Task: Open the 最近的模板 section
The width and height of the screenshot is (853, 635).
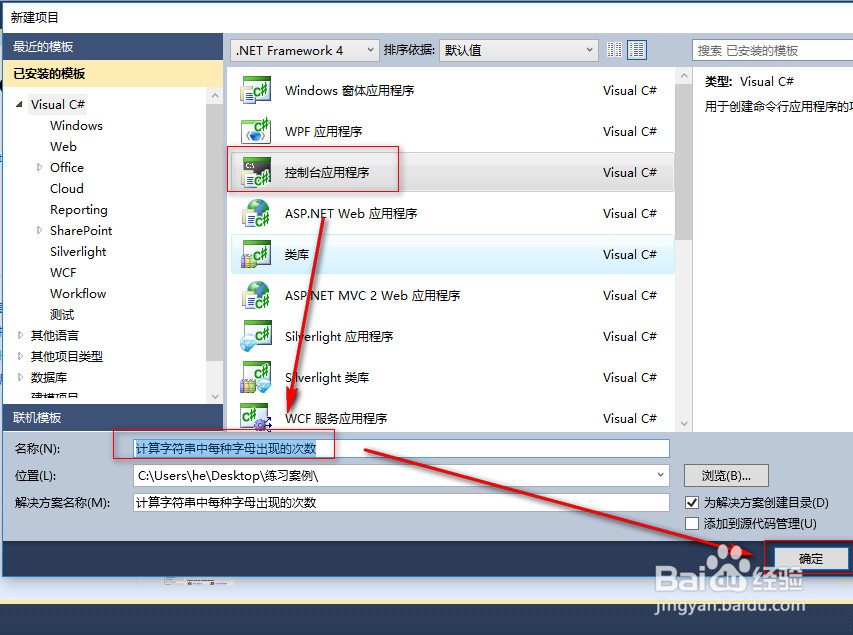Action: pyautogui.click(x=113, y=47)
